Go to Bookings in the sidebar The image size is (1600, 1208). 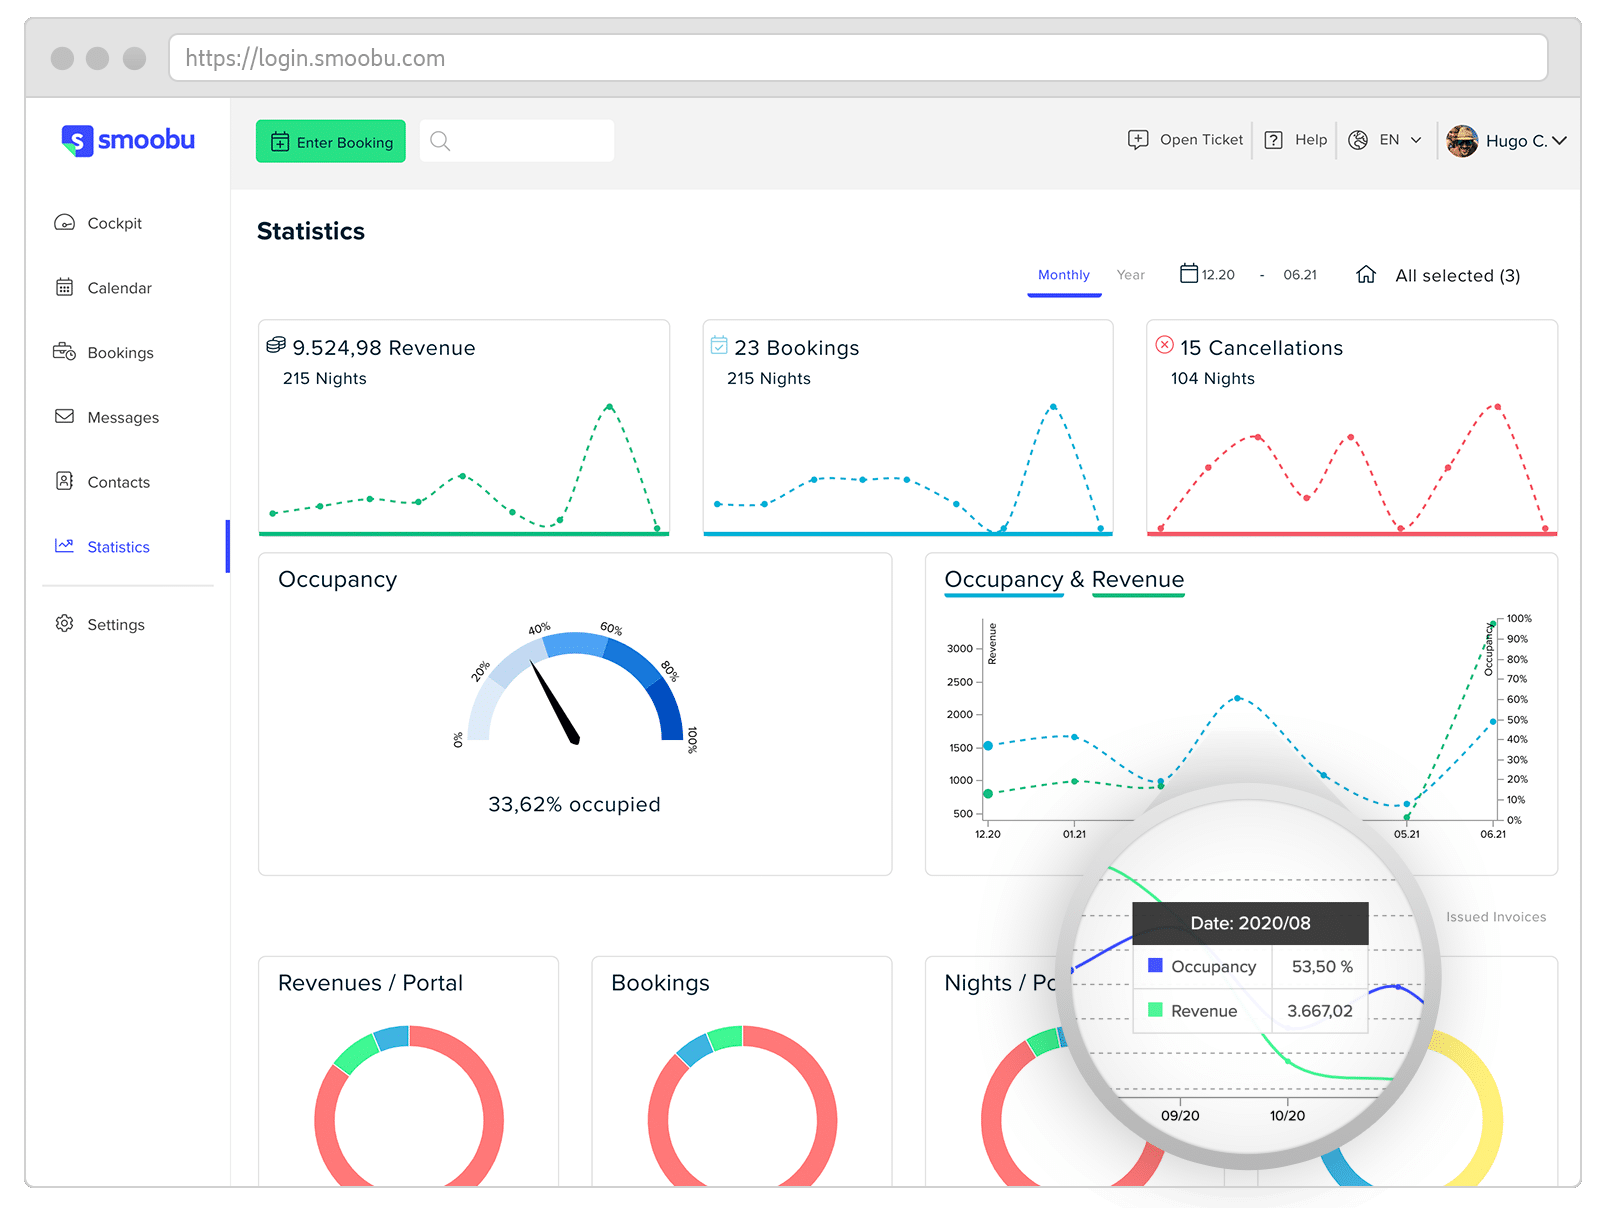(x=120, y=353)
